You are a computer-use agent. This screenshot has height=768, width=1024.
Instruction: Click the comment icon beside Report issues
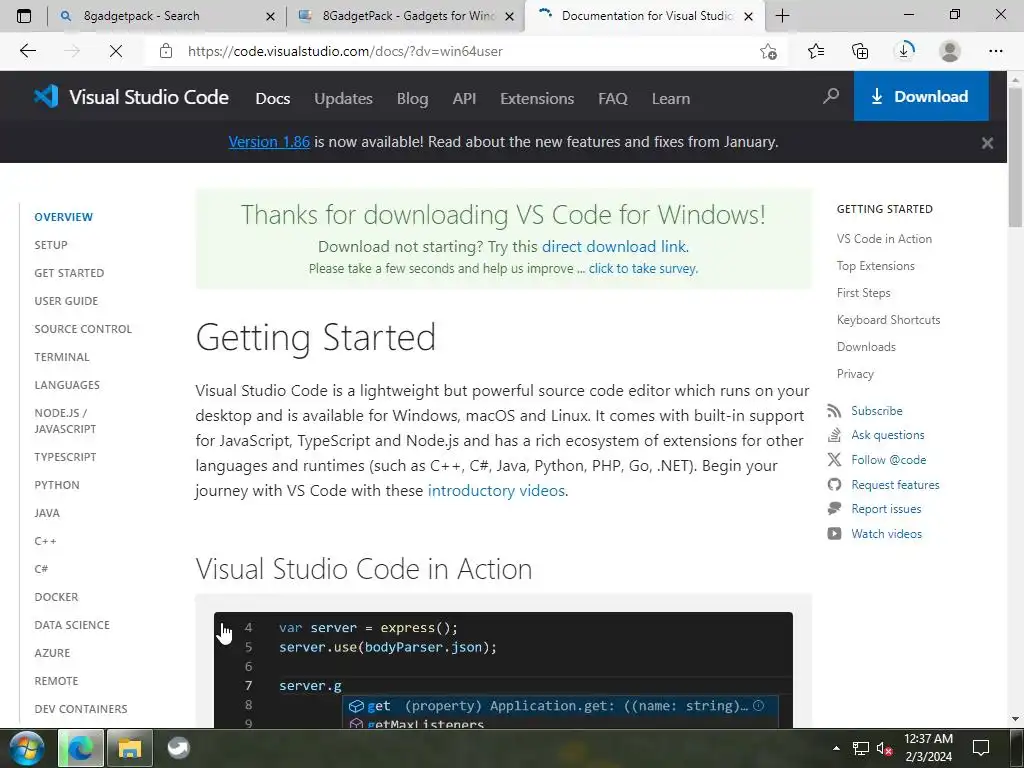click(x=834, y=509)
